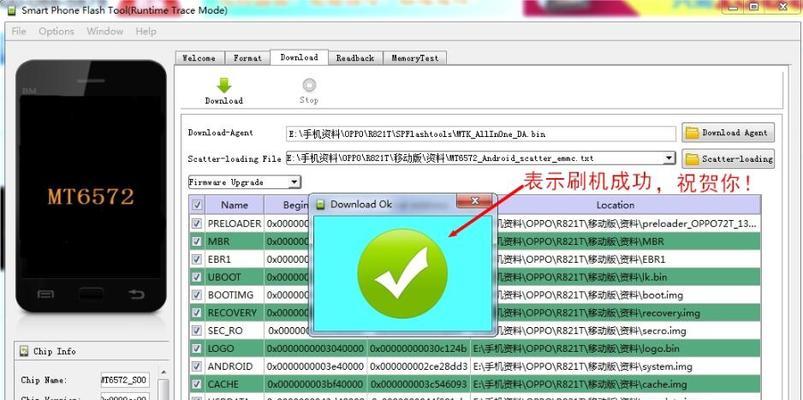
Task: Switch to the Format tab
Action: tap(247, 58)
